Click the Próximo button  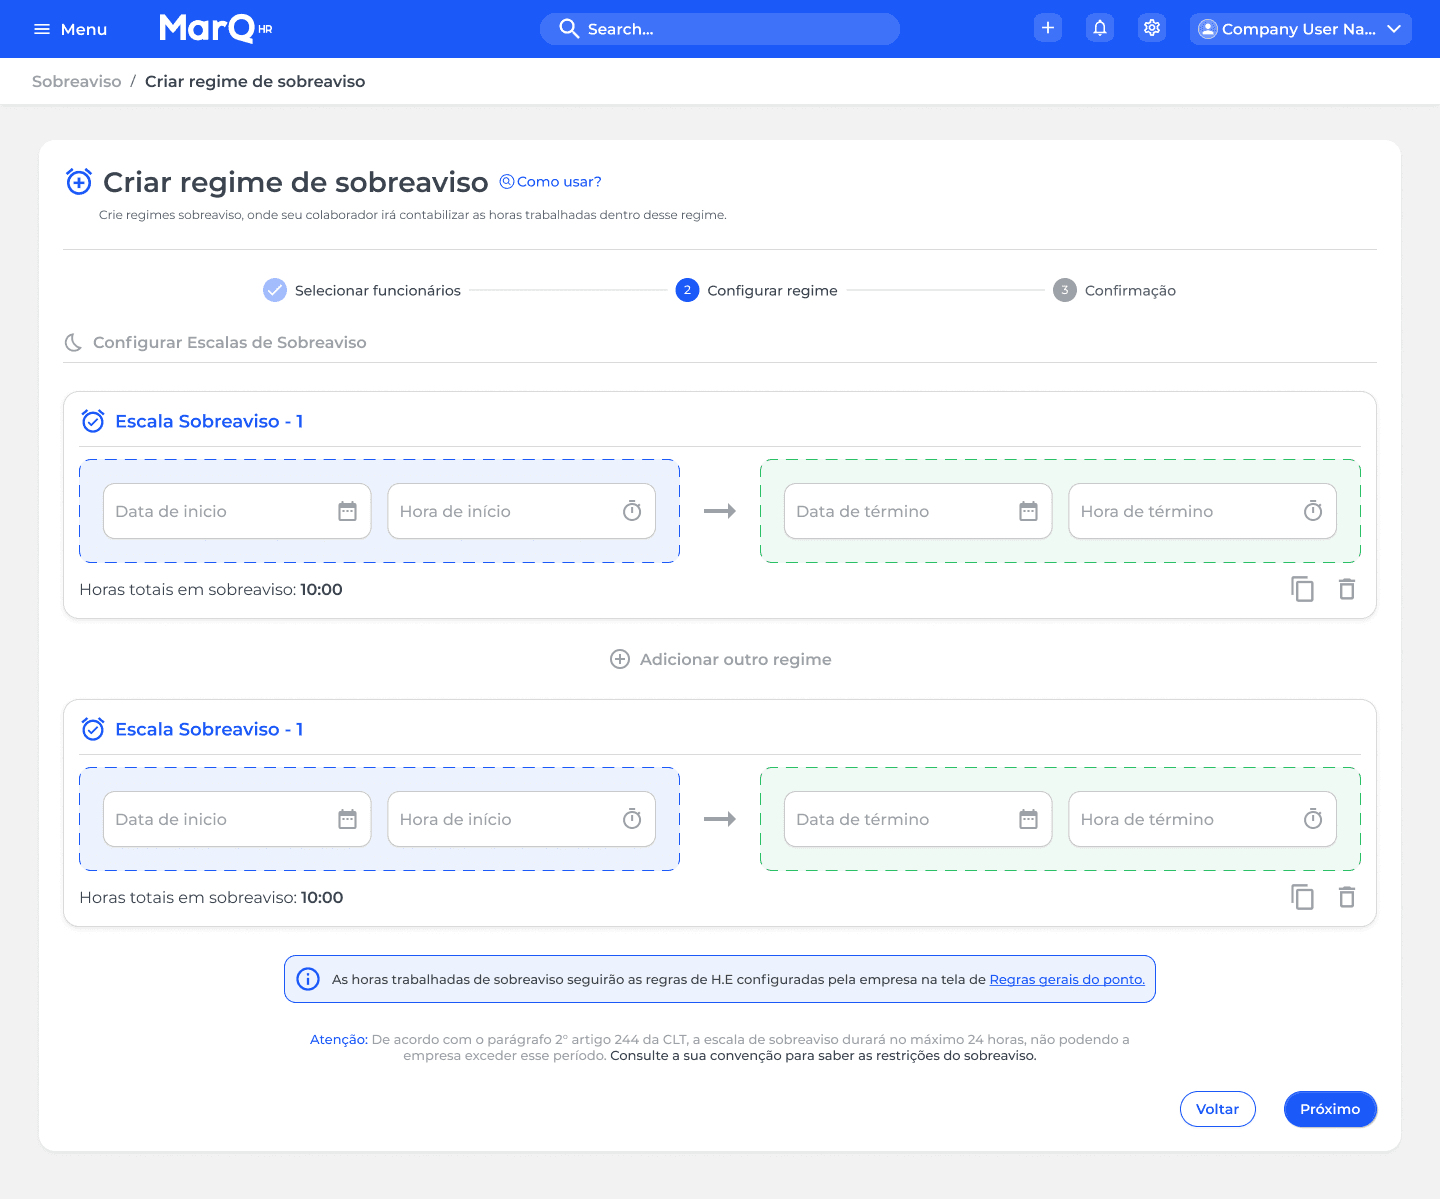1330,1109
